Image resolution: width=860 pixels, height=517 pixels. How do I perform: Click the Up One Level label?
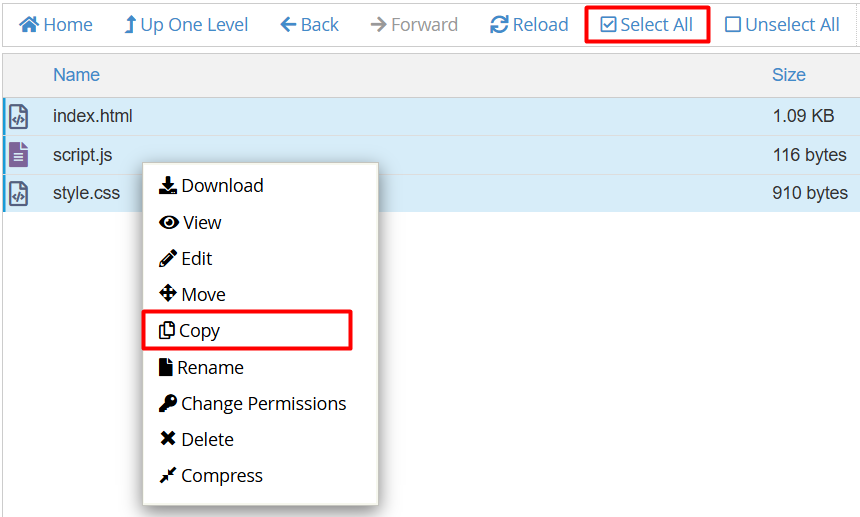tap(194, 25)
